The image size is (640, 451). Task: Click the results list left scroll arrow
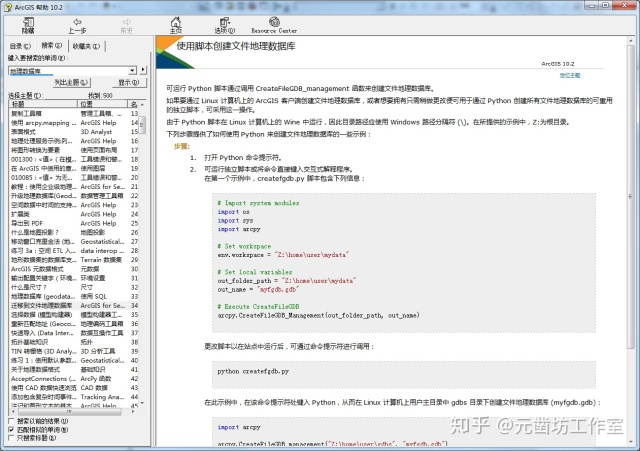click(12, 412)
